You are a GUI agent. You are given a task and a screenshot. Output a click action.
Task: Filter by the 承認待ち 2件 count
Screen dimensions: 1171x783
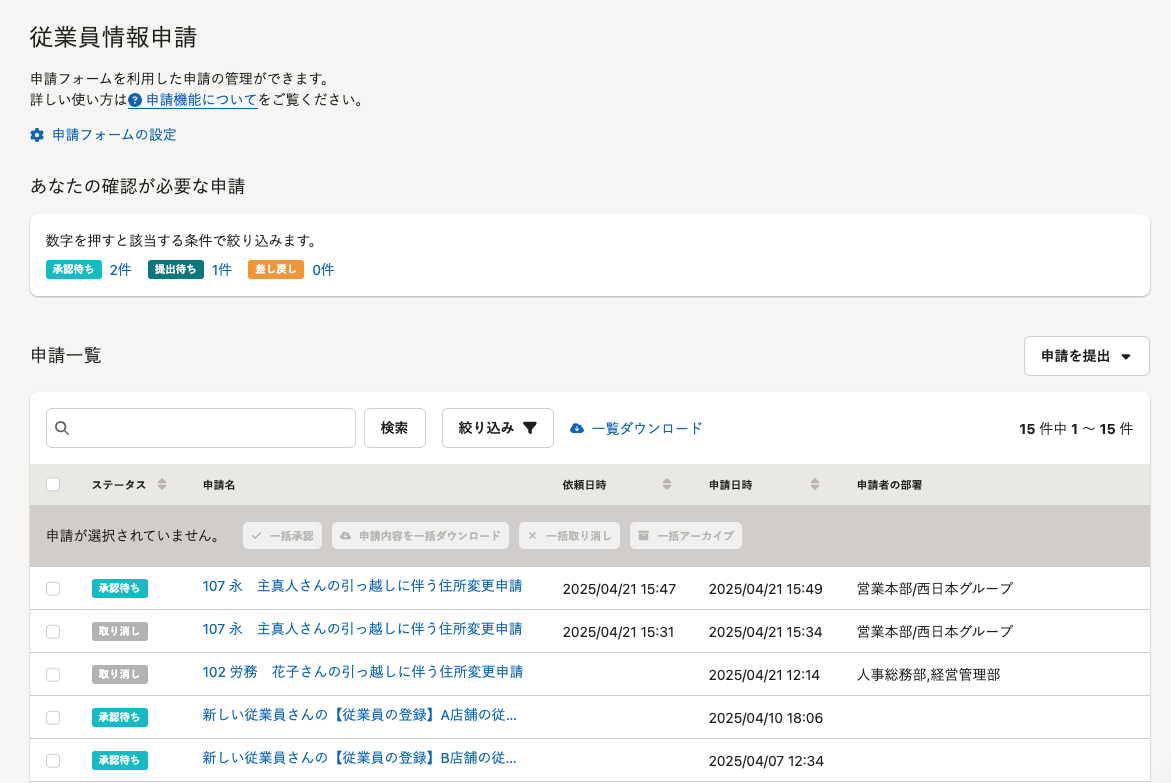coord(120,270)
